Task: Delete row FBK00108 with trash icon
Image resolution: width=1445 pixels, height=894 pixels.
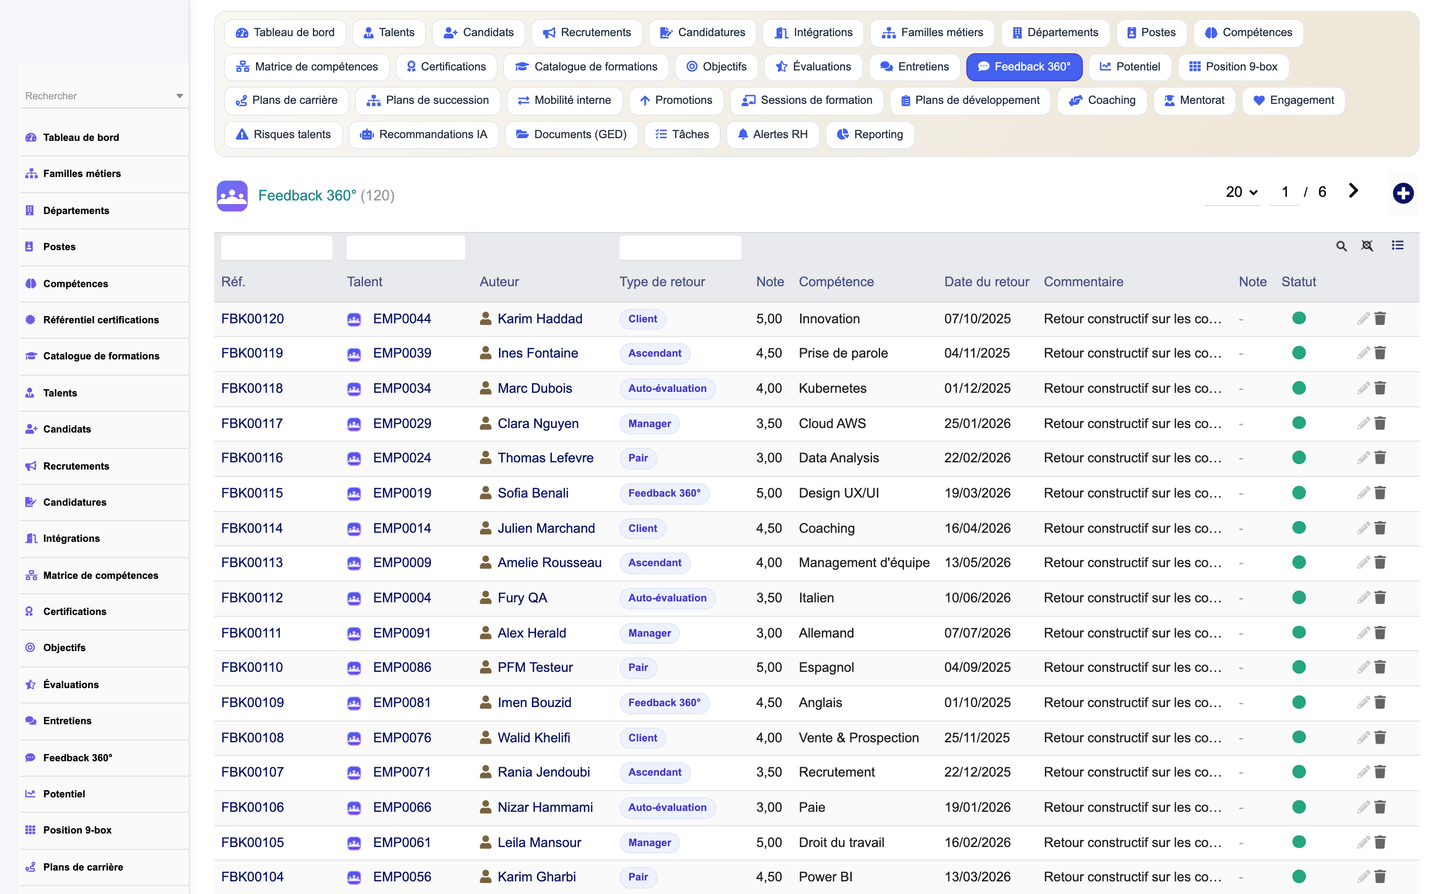Action: [1380, 737]
